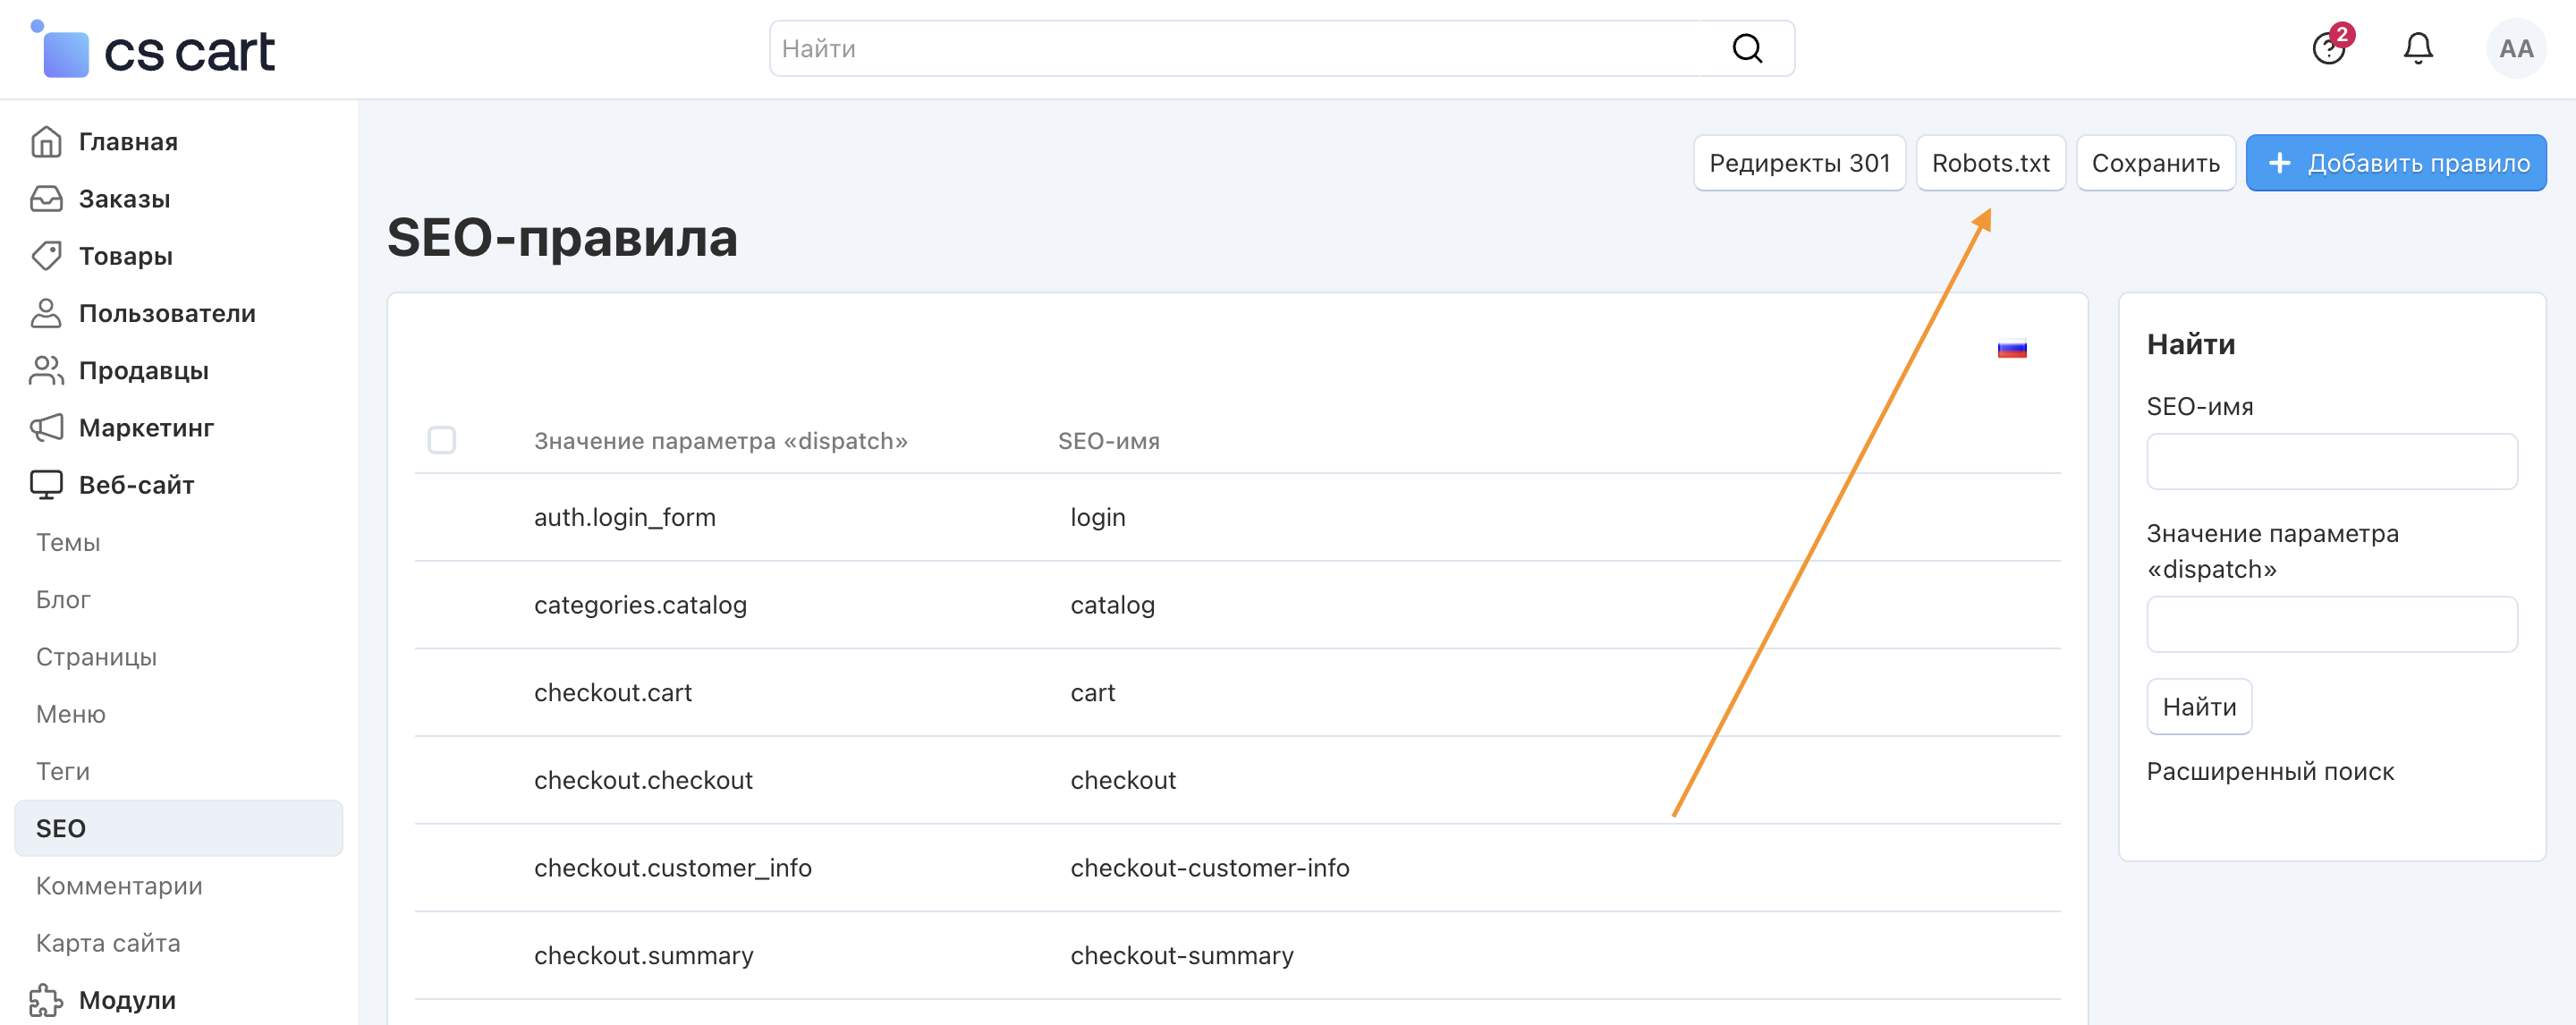Open the Russian flag language selector
The image size is (2576, 1025).
pyautogui.click(x=2011, y=350)
